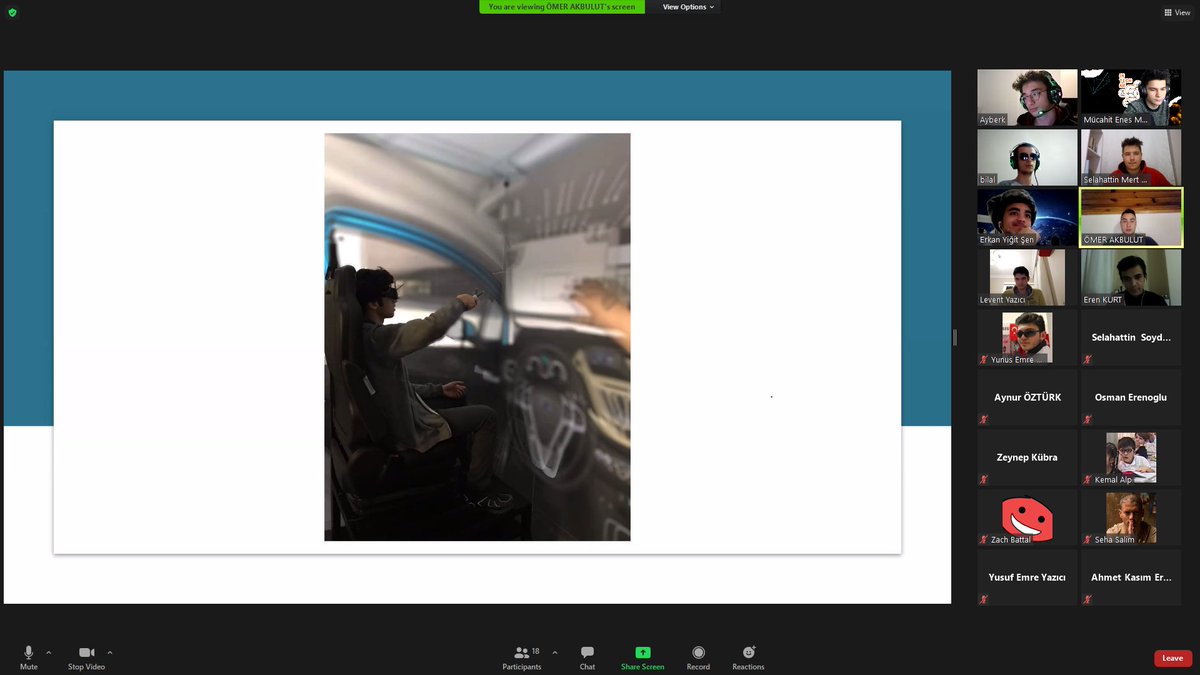Open Reactions menu
The height and width of the screenshot is (675, 1200).
pyautogui.click(x=748, y=657)
